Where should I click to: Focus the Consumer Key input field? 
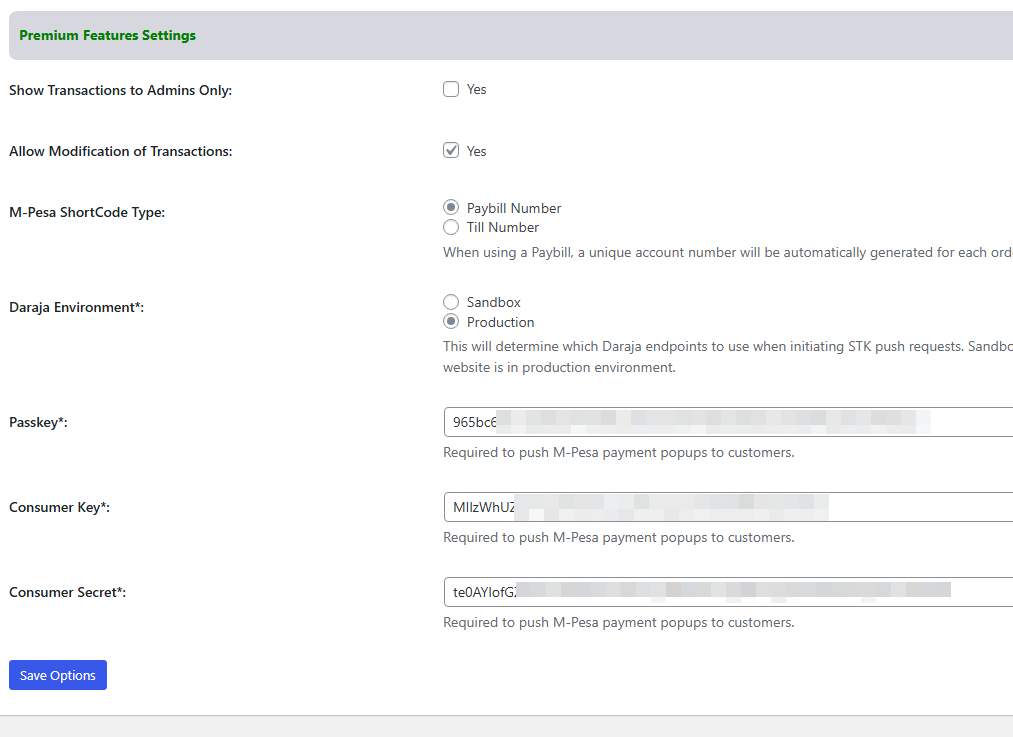pos(728,507)
